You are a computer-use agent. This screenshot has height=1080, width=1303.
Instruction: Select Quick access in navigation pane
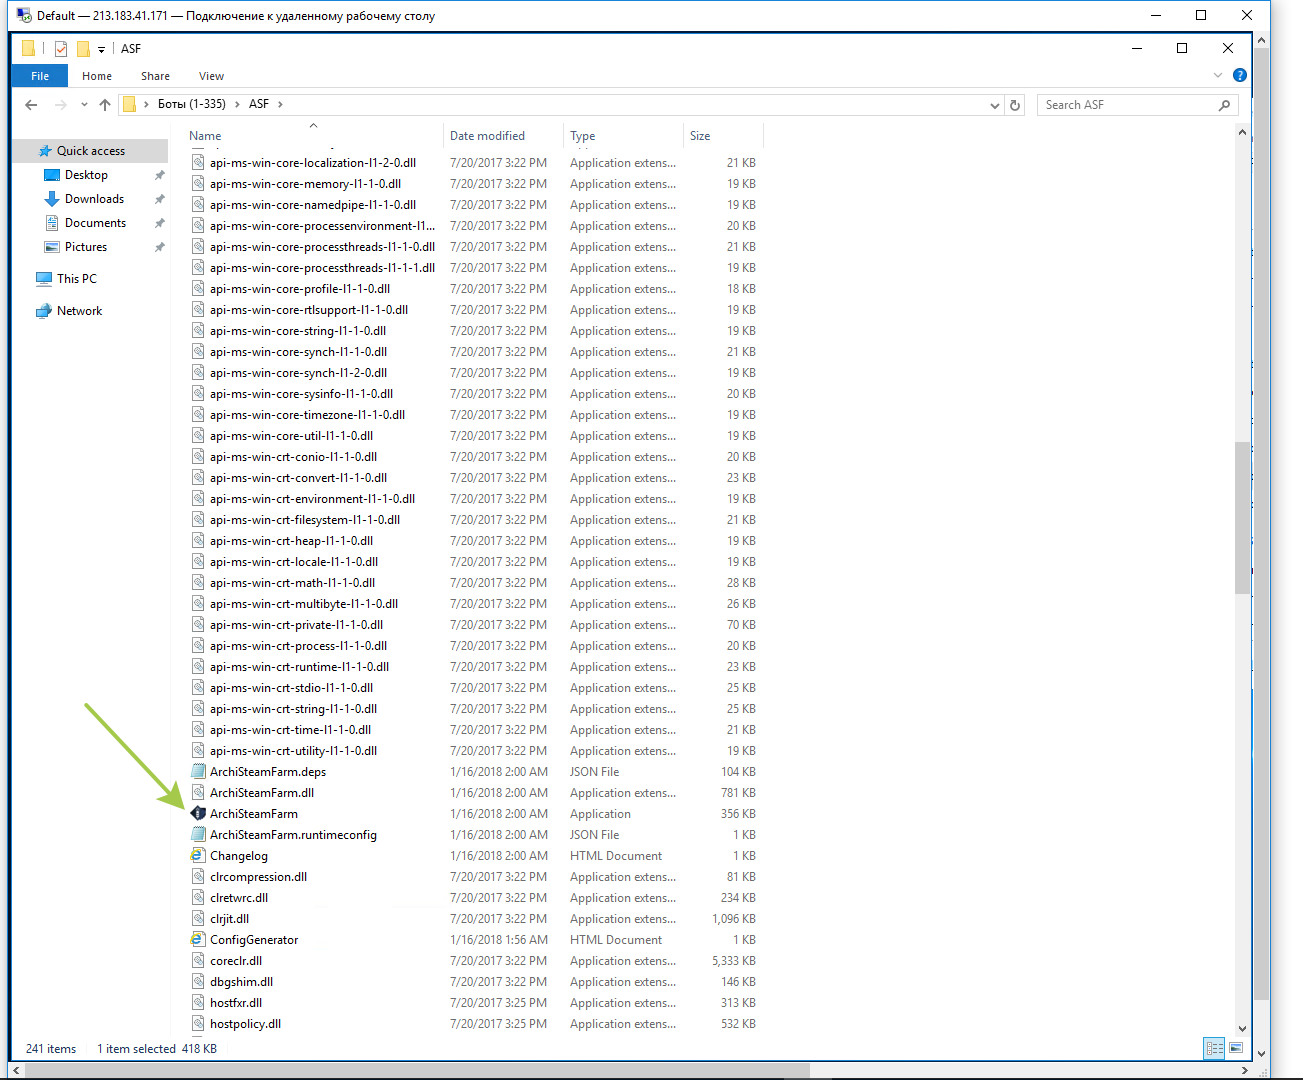90,151
